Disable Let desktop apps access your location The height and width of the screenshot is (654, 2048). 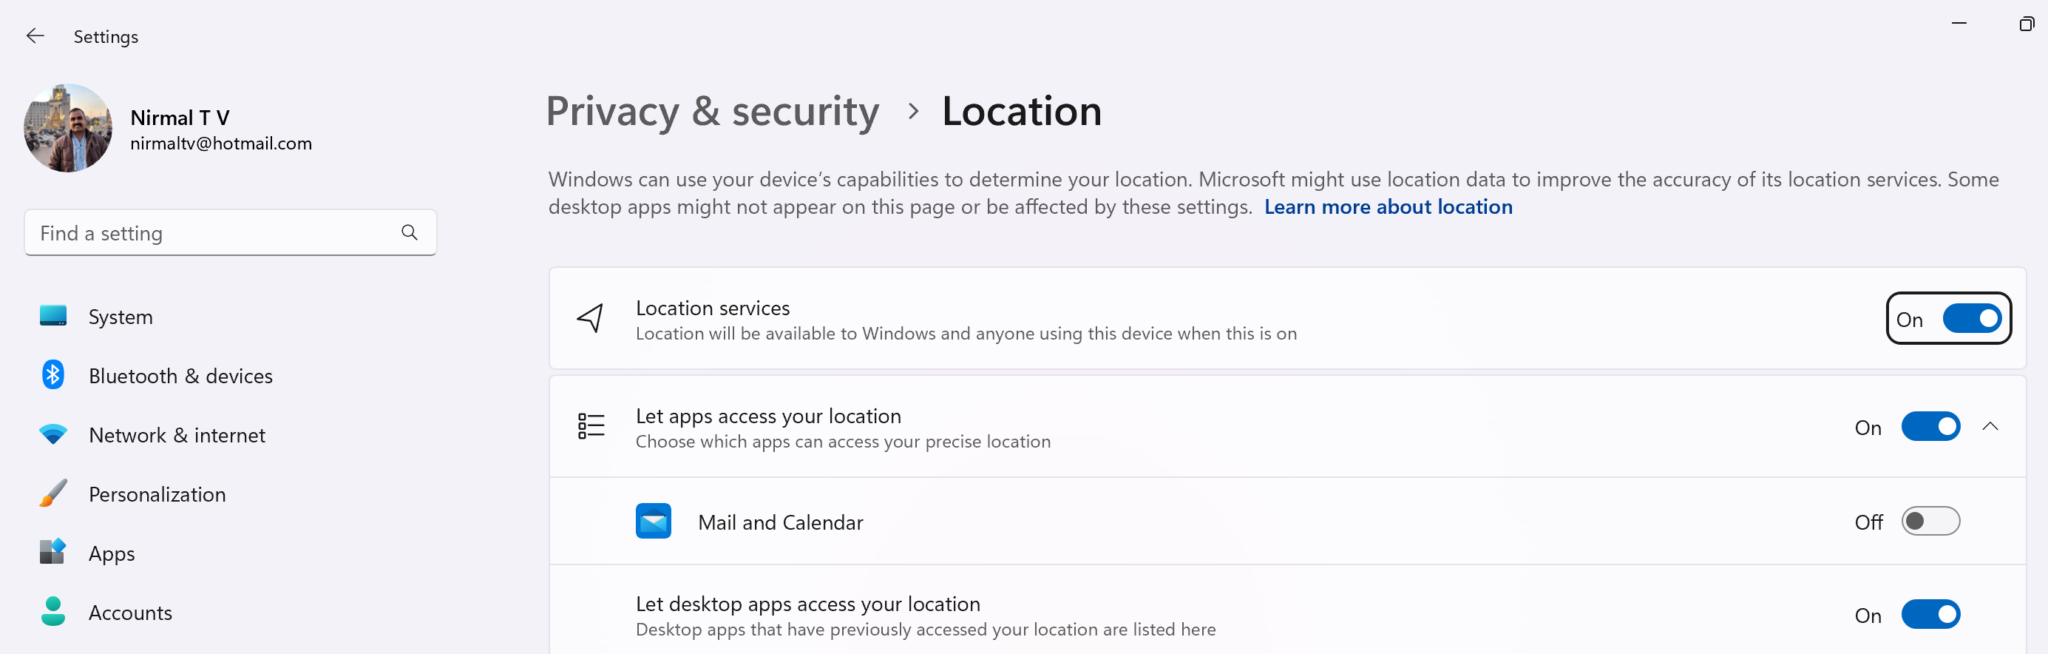[1931, 614]
